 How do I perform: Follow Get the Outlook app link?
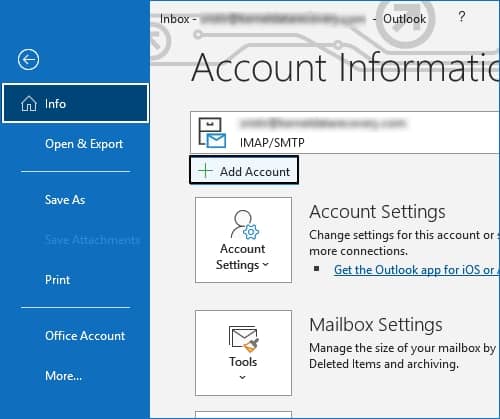point(416,270)
